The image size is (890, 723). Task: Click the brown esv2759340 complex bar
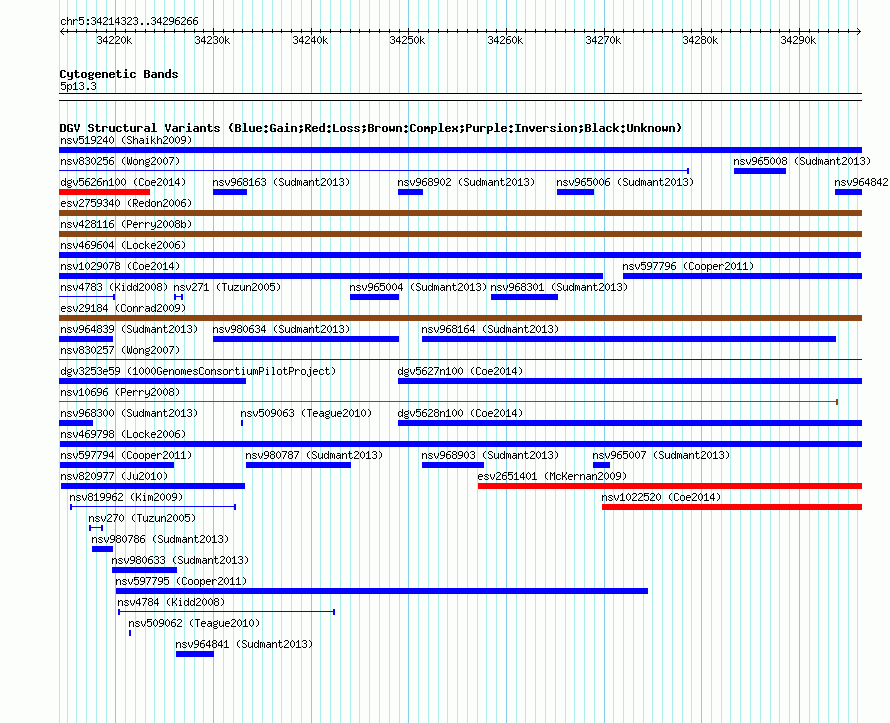[460, 213]
